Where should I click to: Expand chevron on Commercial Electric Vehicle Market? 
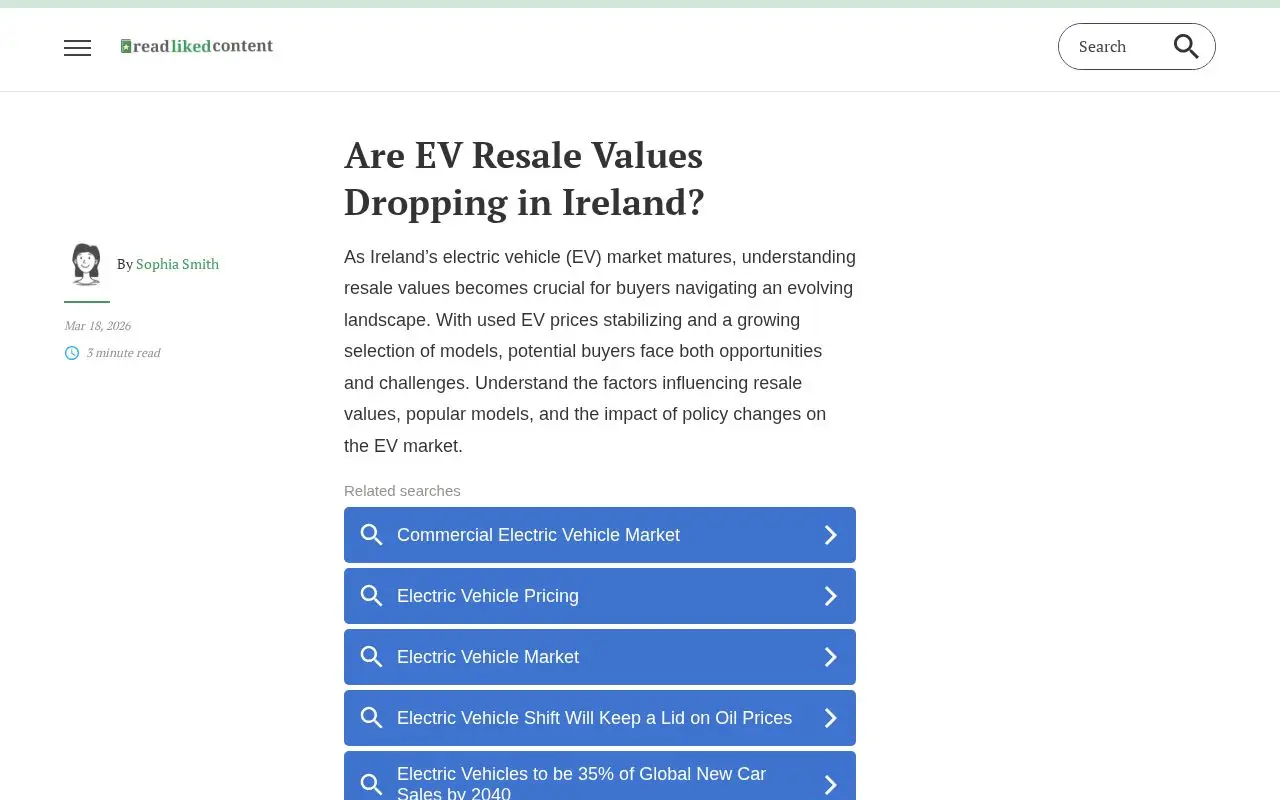coord(830,535)
